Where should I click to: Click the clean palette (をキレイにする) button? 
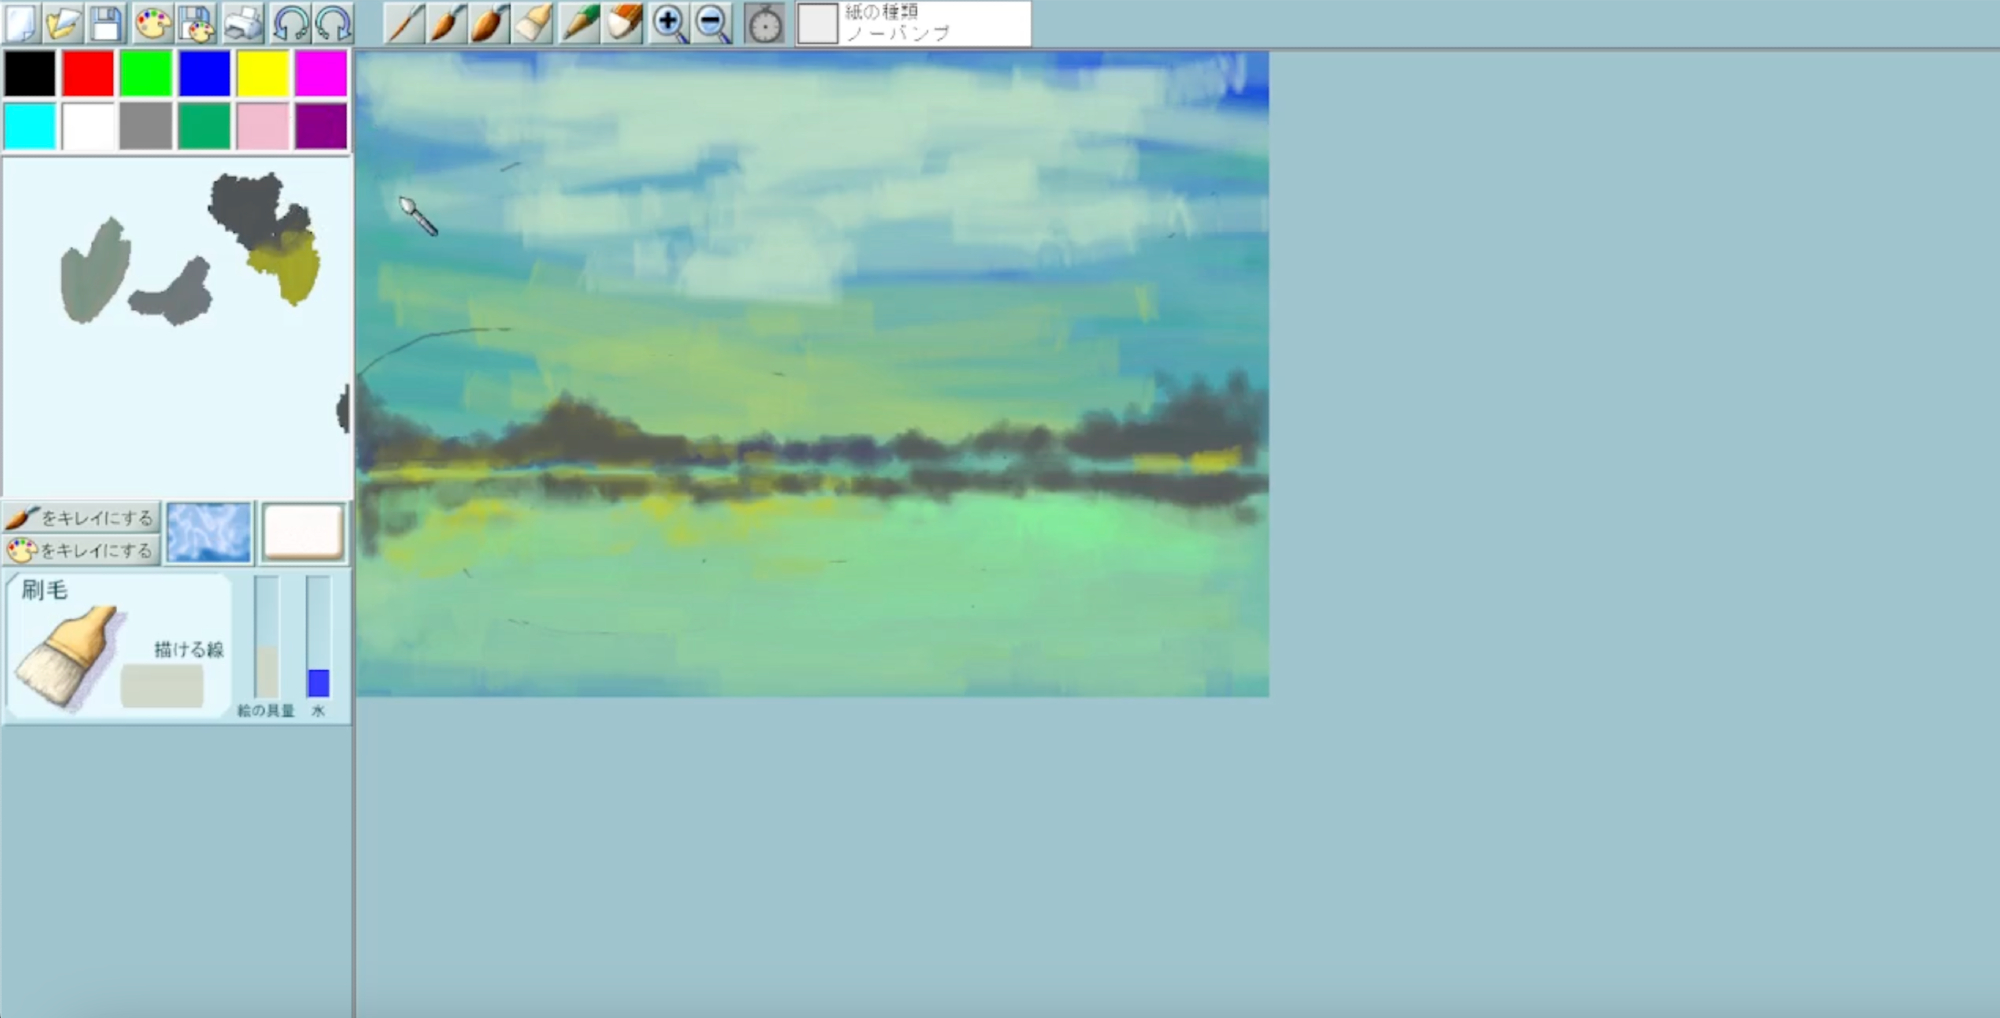[x=81, y=550]
